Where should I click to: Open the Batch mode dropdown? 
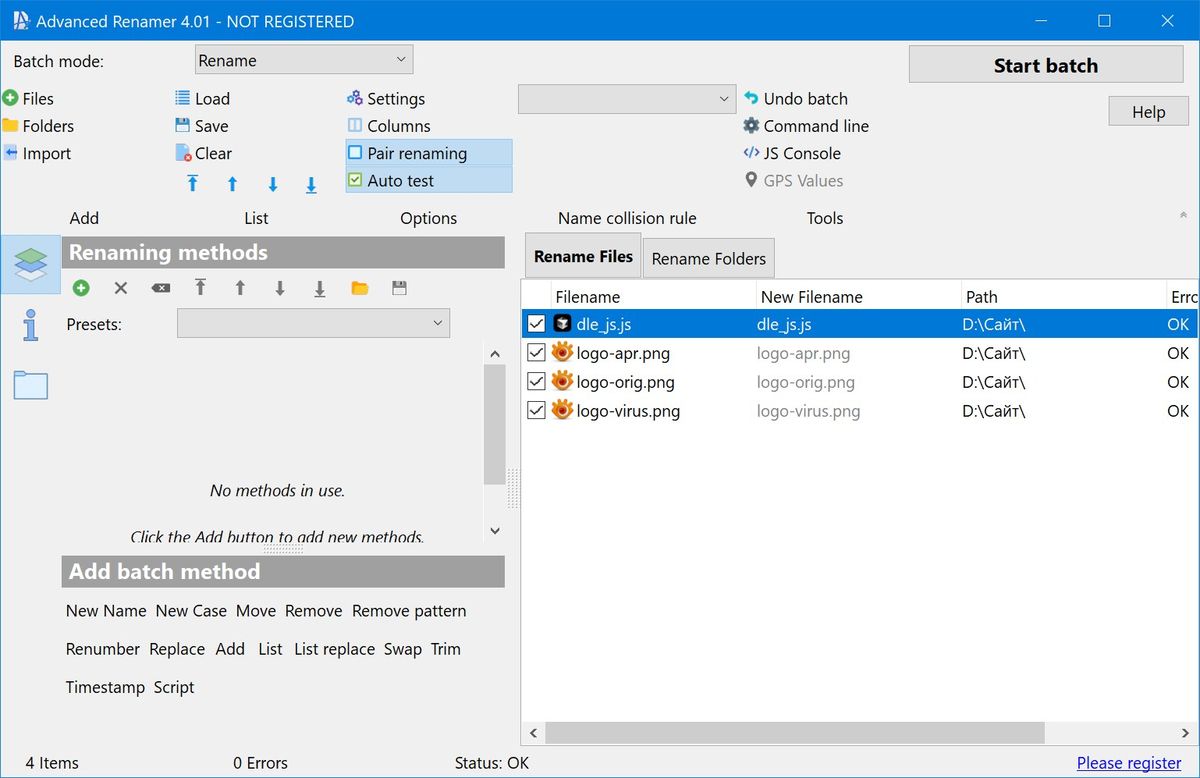(x=304, y=60)
